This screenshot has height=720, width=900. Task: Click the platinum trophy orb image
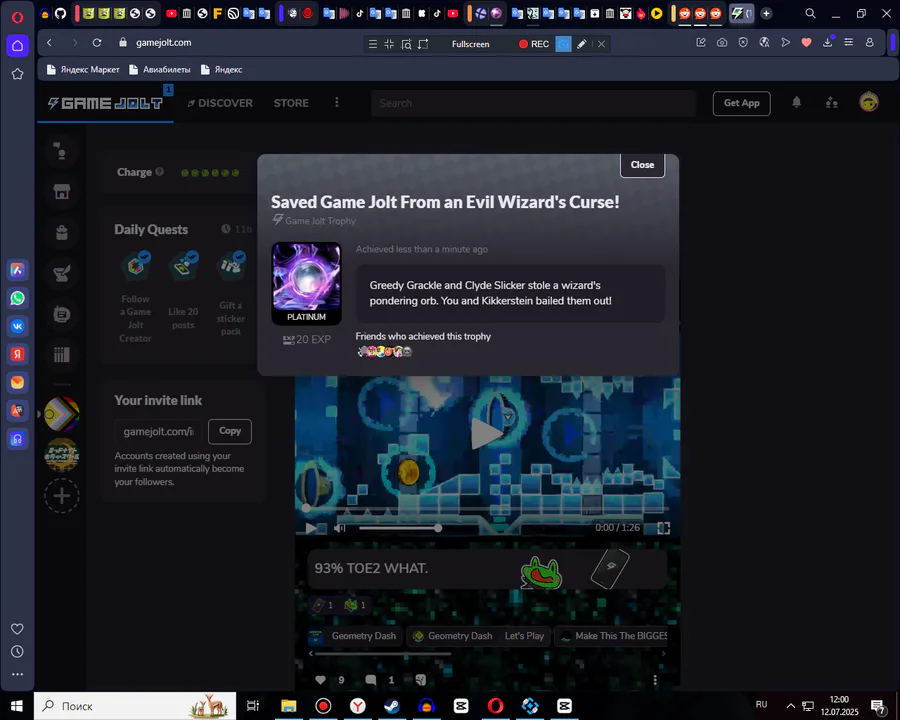[307, 276]
